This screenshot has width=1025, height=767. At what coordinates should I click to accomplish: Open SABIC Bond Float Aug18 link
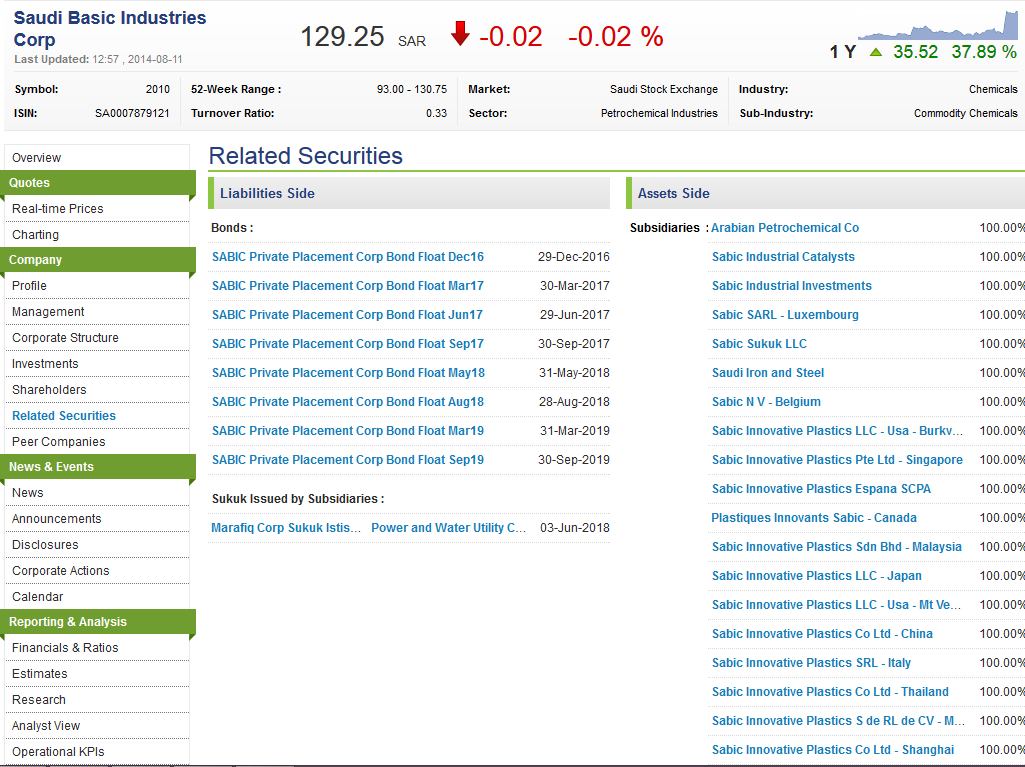[x=348, y=401]
